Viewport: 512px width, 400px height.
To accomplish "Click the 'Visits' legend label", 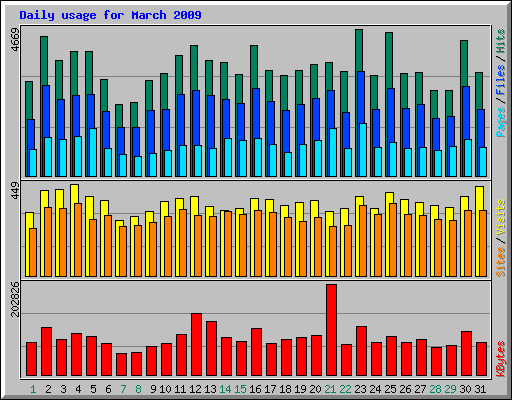I will click(x=501, y=218).
